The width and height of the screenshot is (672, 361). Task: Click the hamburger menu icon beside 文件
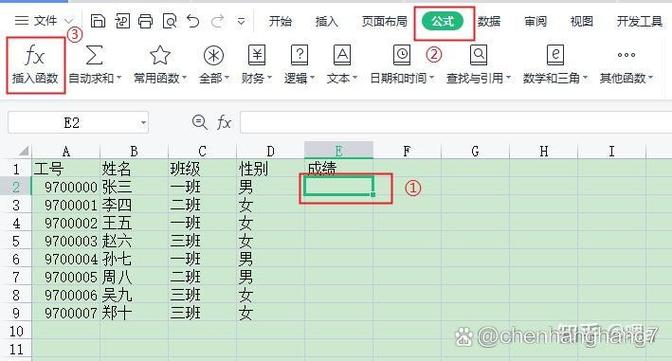coord(21,21)
